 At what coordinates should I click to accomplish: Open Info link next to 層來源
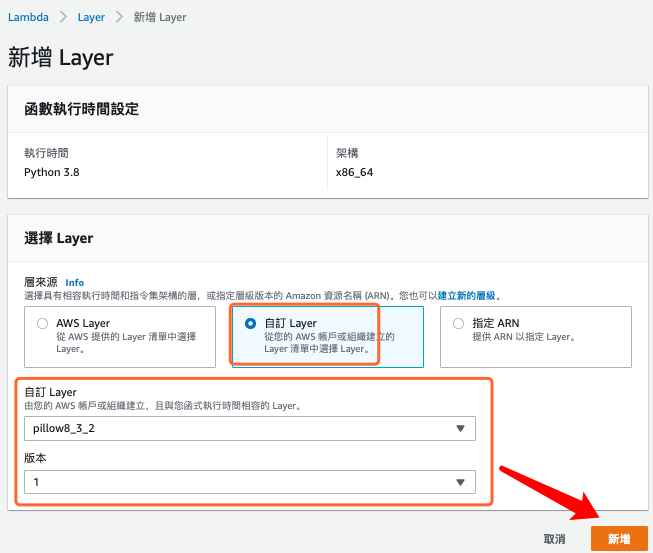pyautogui.click(x=75, y=282)
